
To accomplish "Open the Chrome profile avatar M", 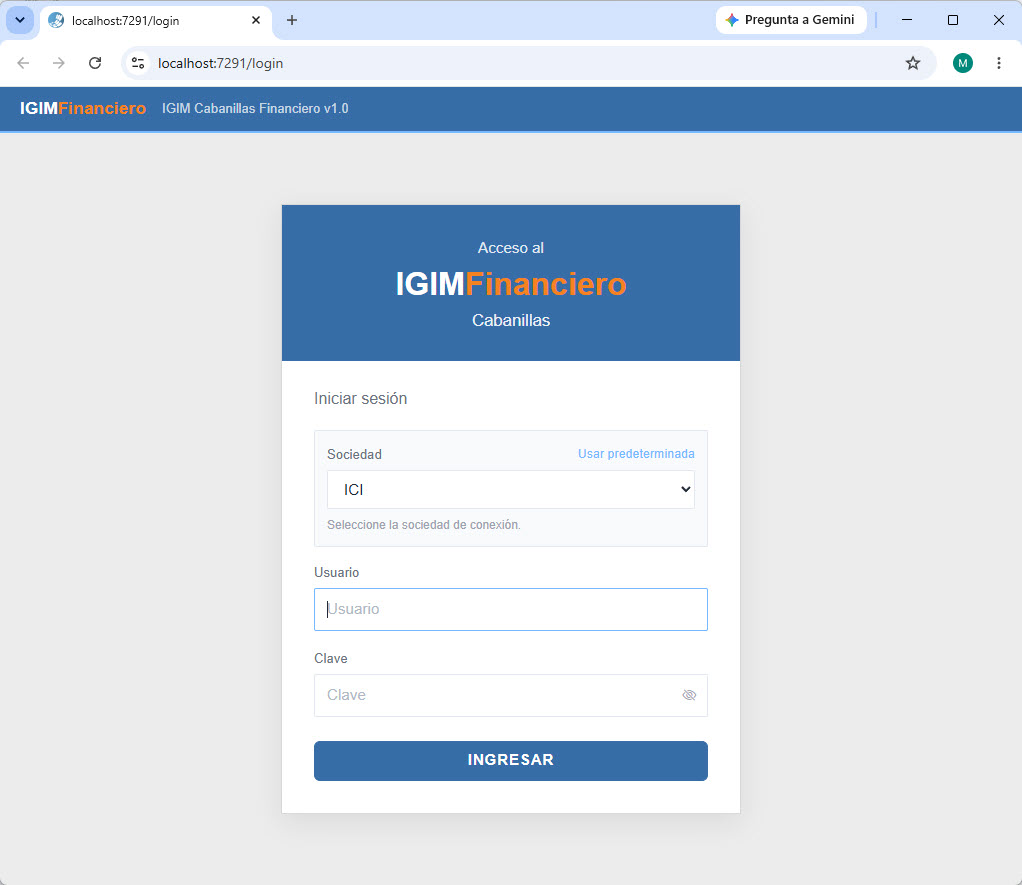I will tap(963, 63).
